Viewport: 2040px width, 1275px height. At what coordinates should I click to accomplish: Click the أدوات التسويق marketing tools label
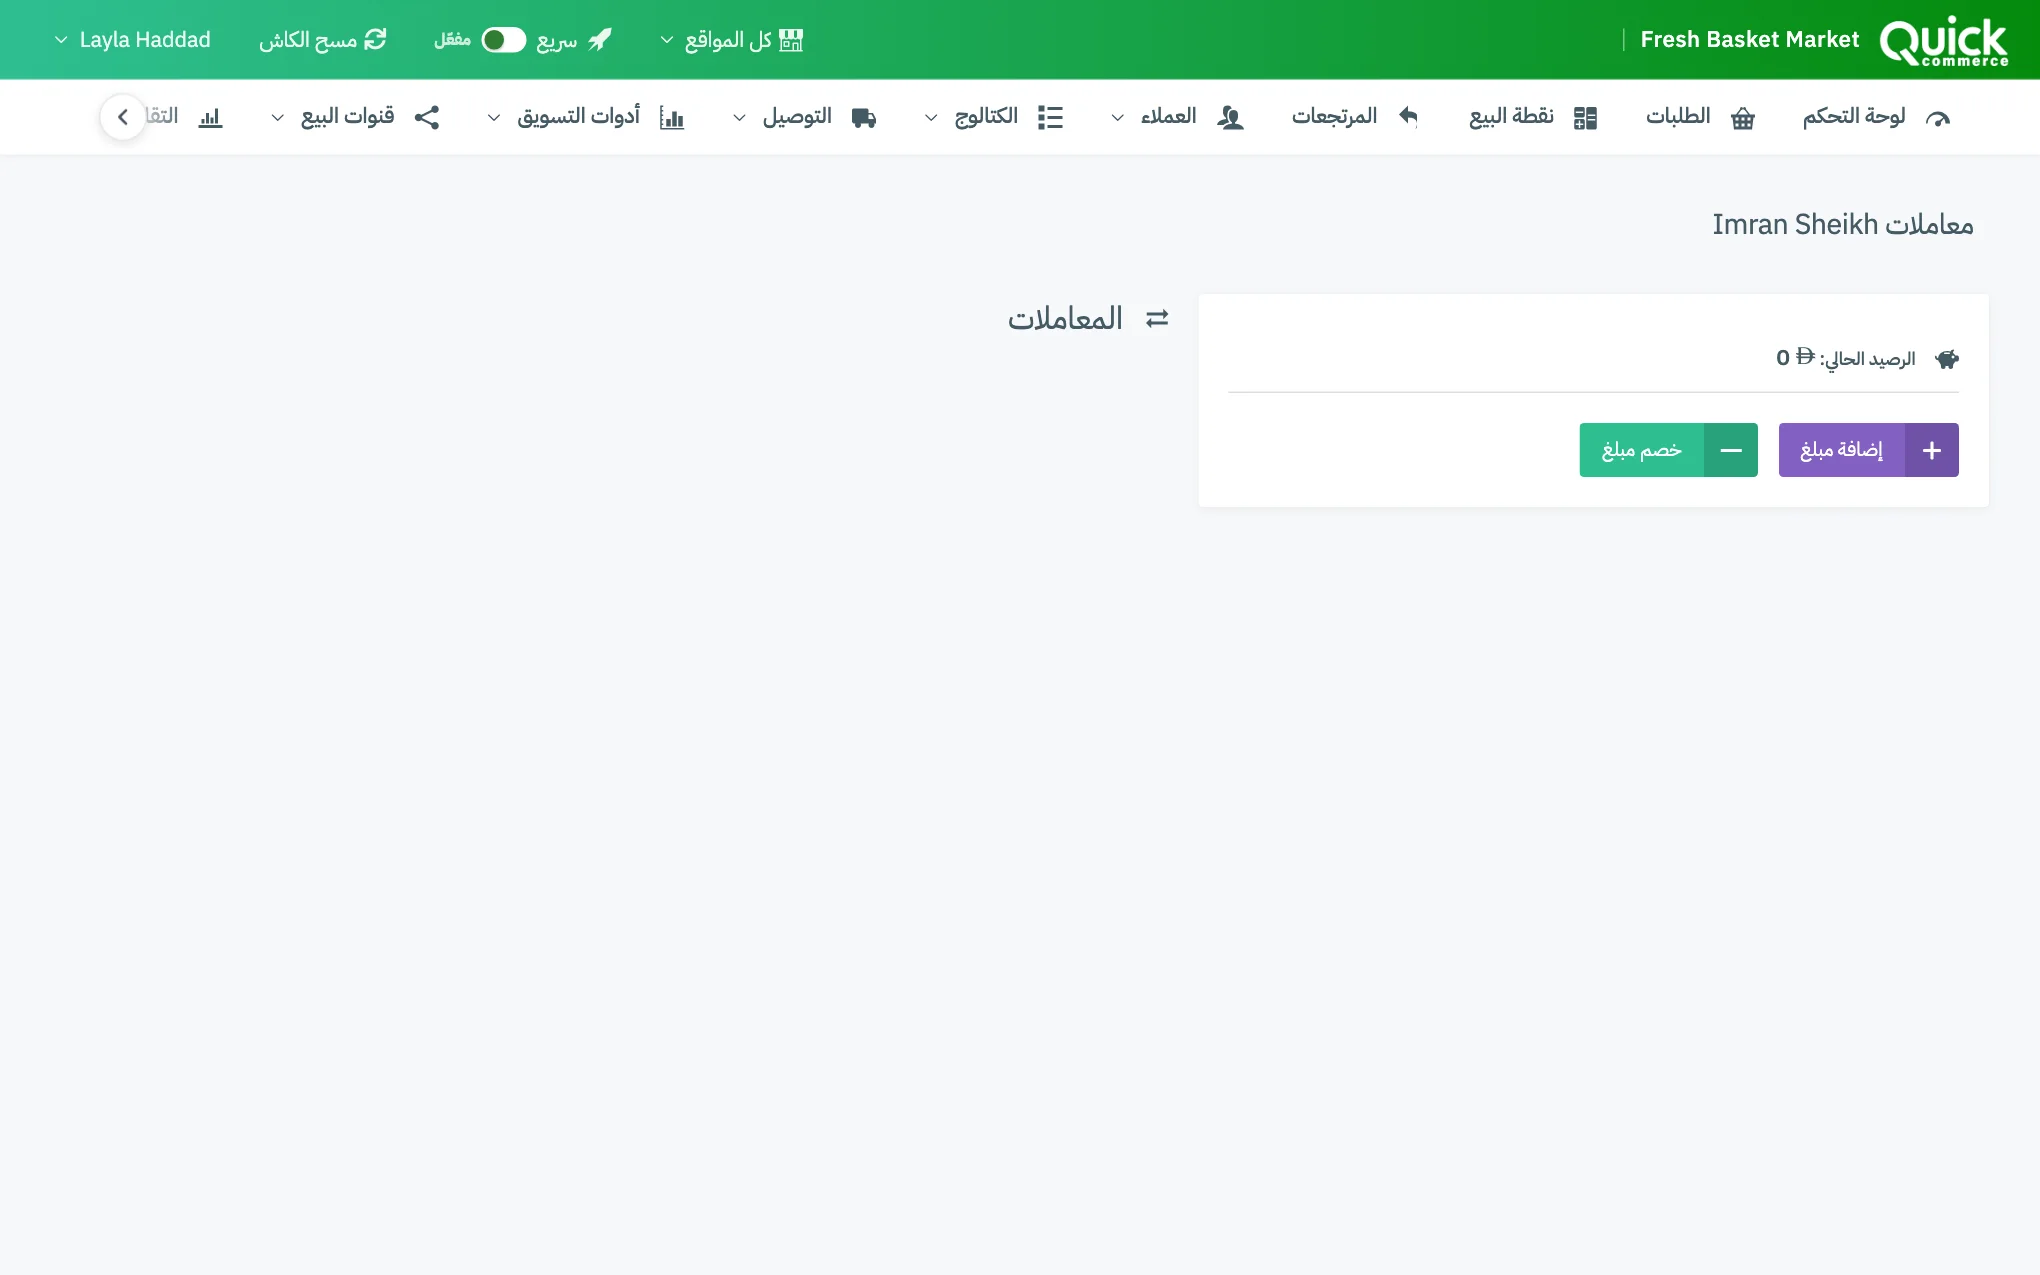coord(578,117)
